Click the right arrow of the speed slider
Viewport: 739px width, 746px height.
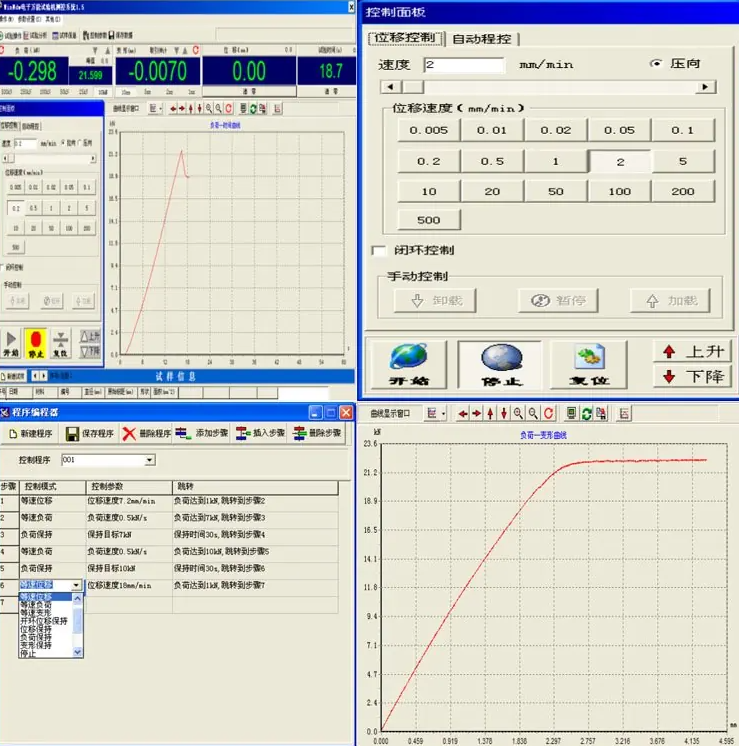point(707,87)
